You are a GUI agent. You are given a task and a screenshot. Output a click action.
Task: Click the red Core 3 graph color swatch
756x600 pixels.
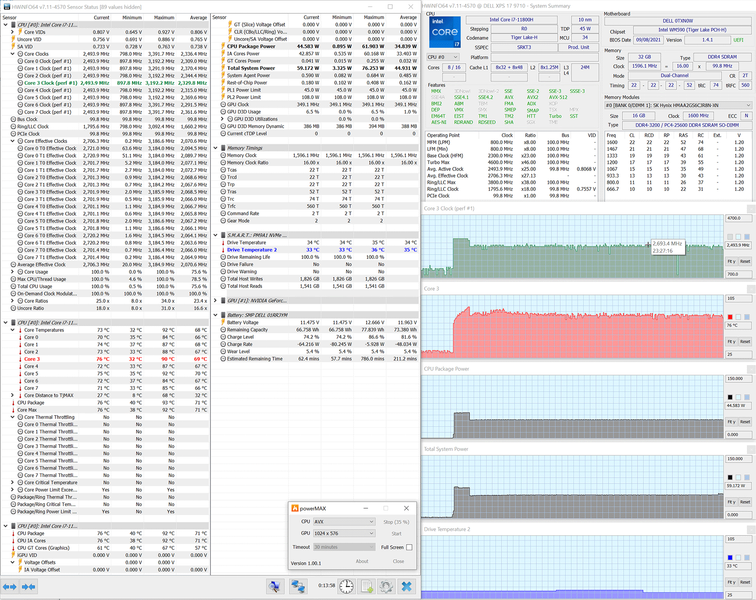coord(730,317)
